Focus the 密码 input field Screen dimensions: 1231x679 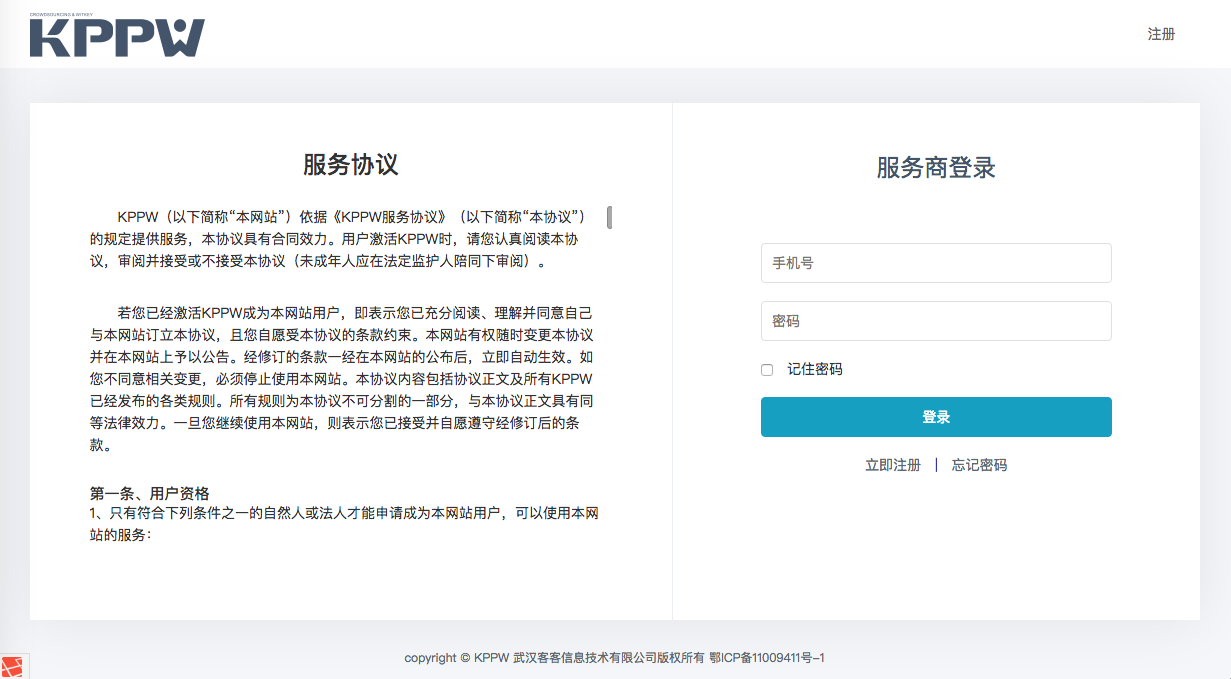tap(936, 321)
